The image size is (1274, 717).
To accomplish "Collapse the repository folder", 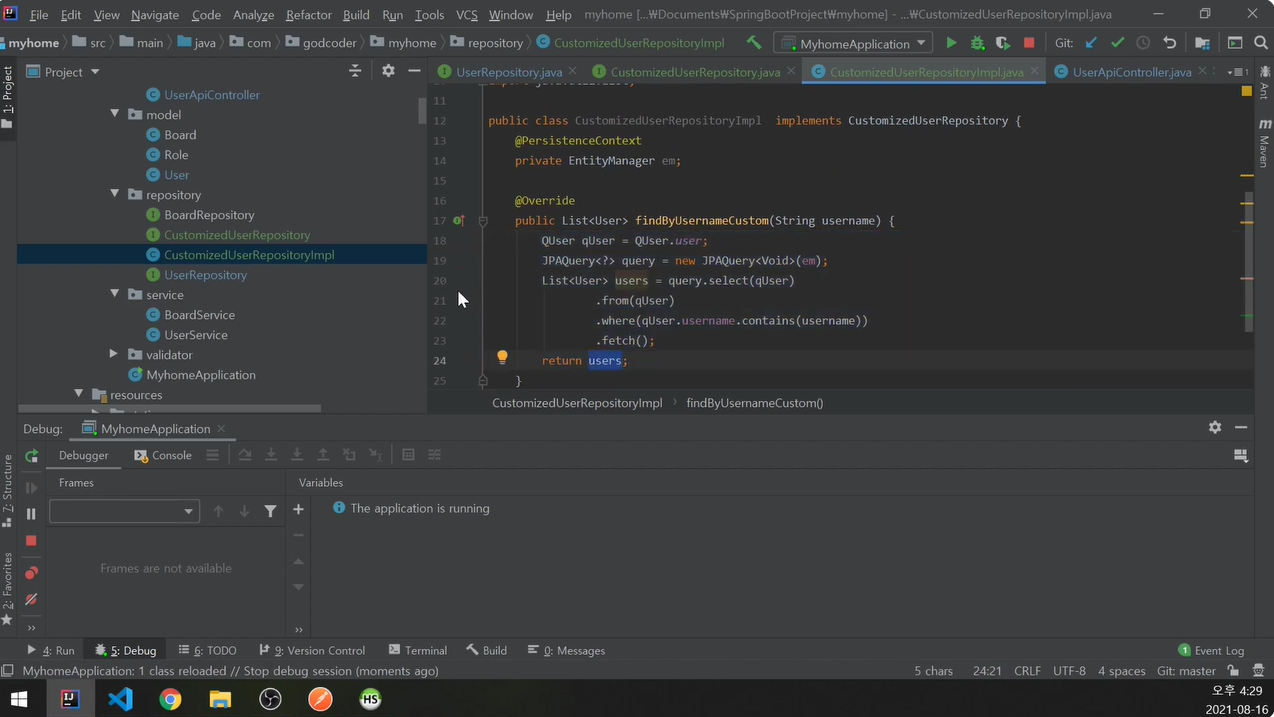I will (115, 194).
